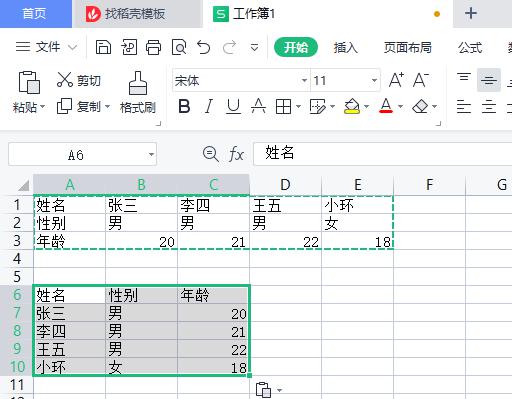Toggle Bold formatting
Viewport: 512px width, 399px height.
(184, 107)
